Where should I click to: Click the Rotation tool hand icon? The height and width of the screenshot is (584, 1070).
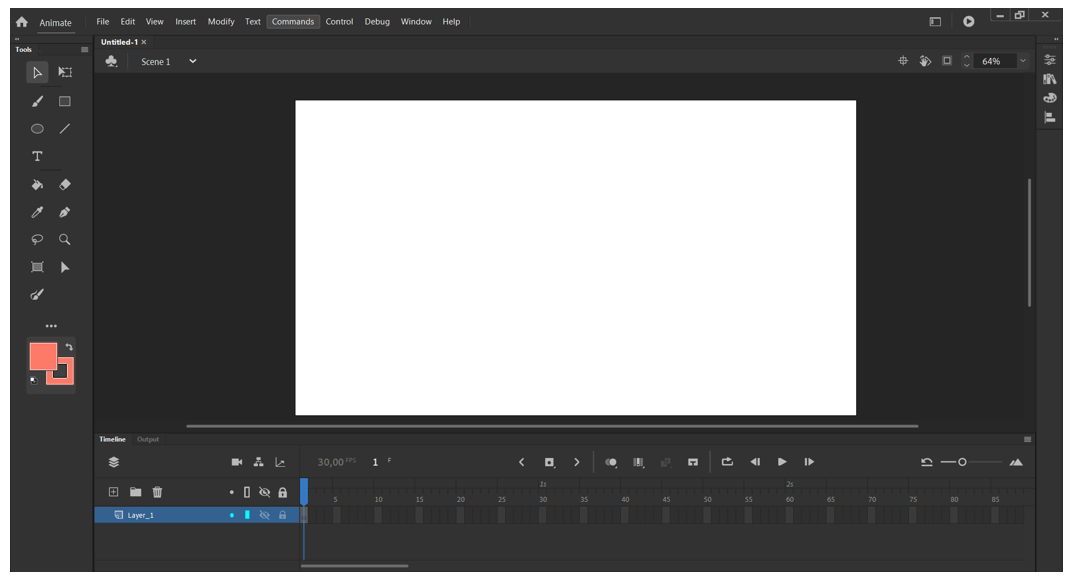click(925, 61)
